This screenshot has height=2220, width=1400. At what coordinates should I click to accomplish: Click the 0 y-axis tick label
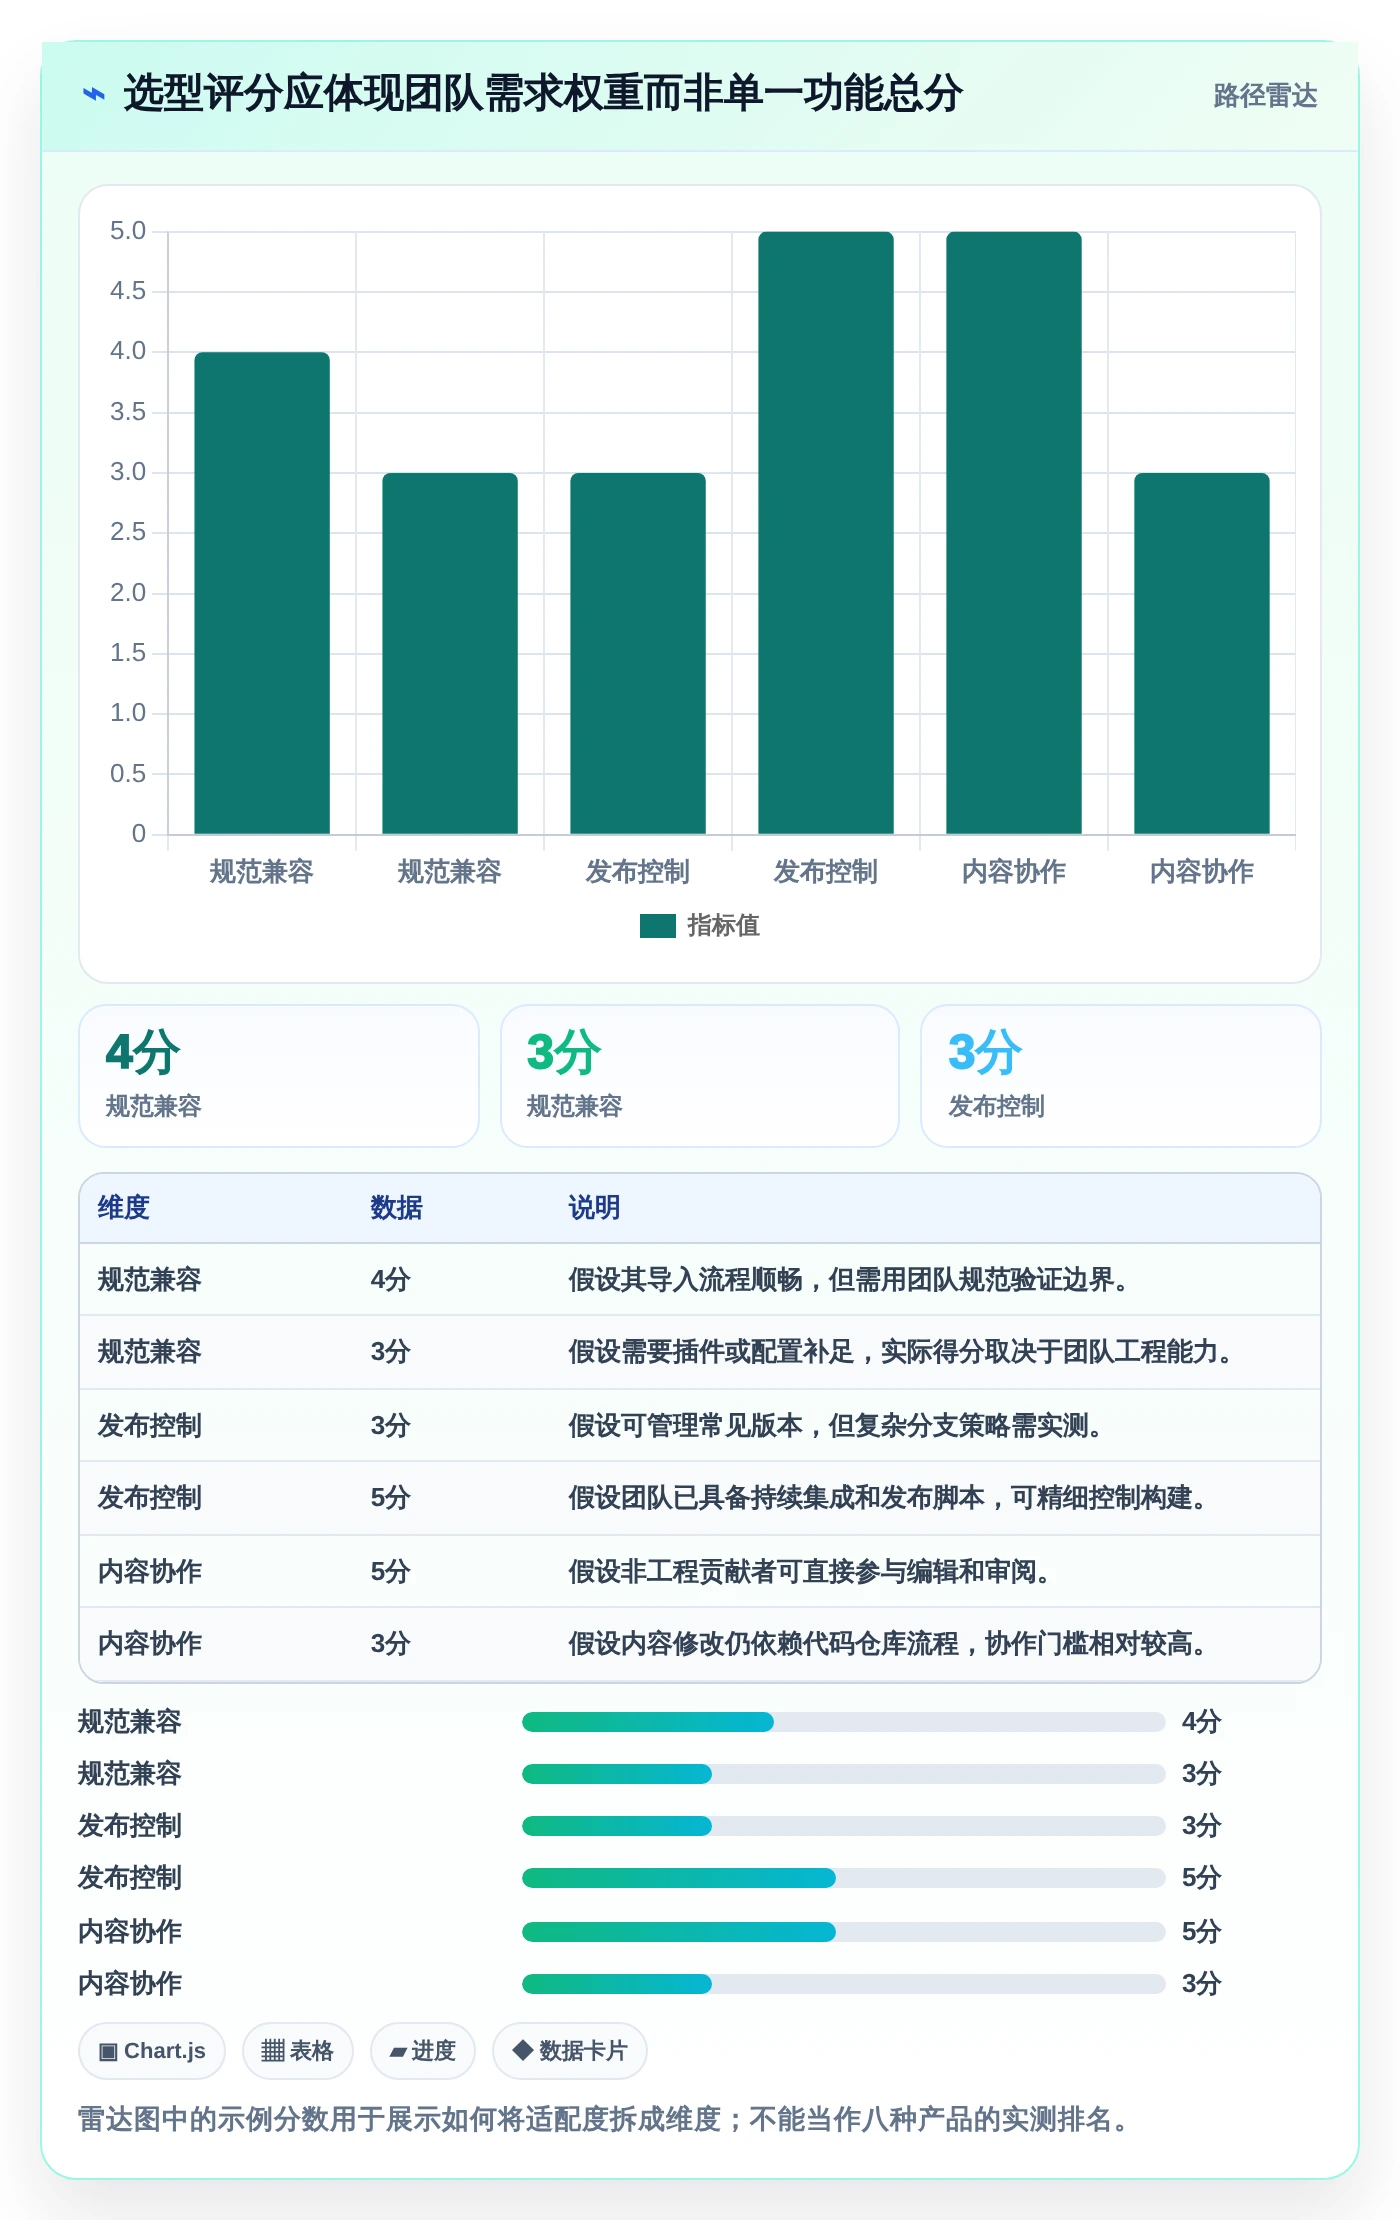pos(139,834)
